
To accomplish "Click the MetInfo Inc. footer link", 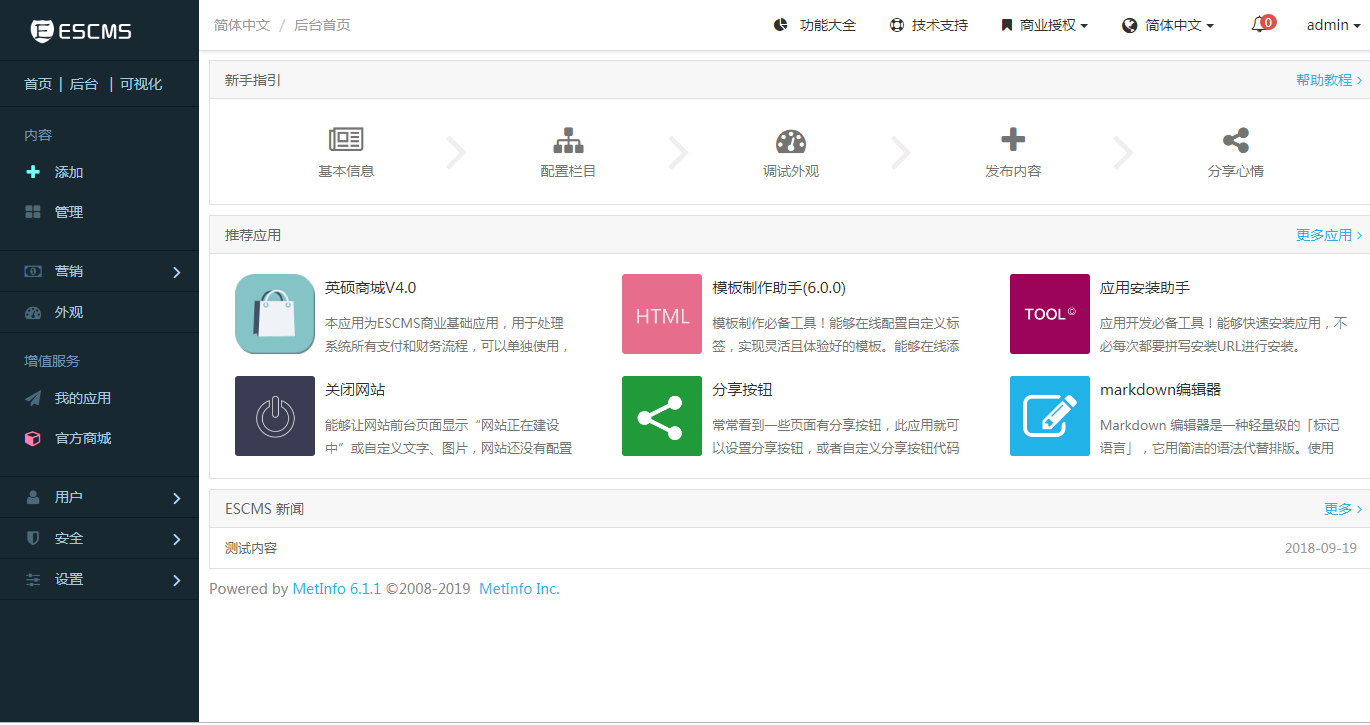I will pos(519,589).
